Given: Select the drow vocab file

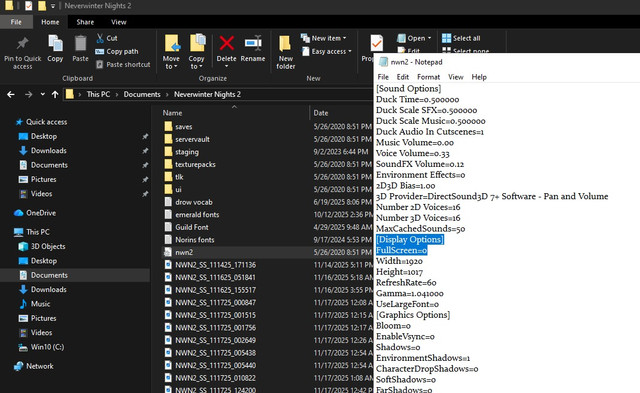Looking at the screenshot, I should click(x=188, y=202).
